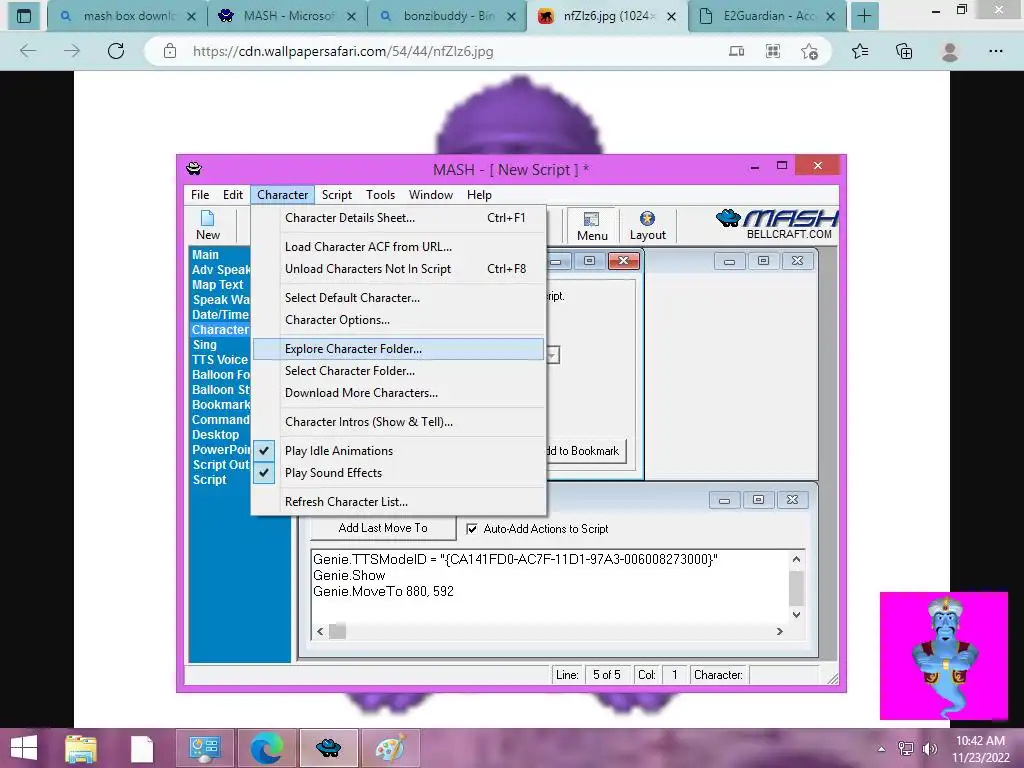Switch to MASH - Microsoft tab
Image resolution: width=1024 pixels, height=768 pixels.
[289, 16]
